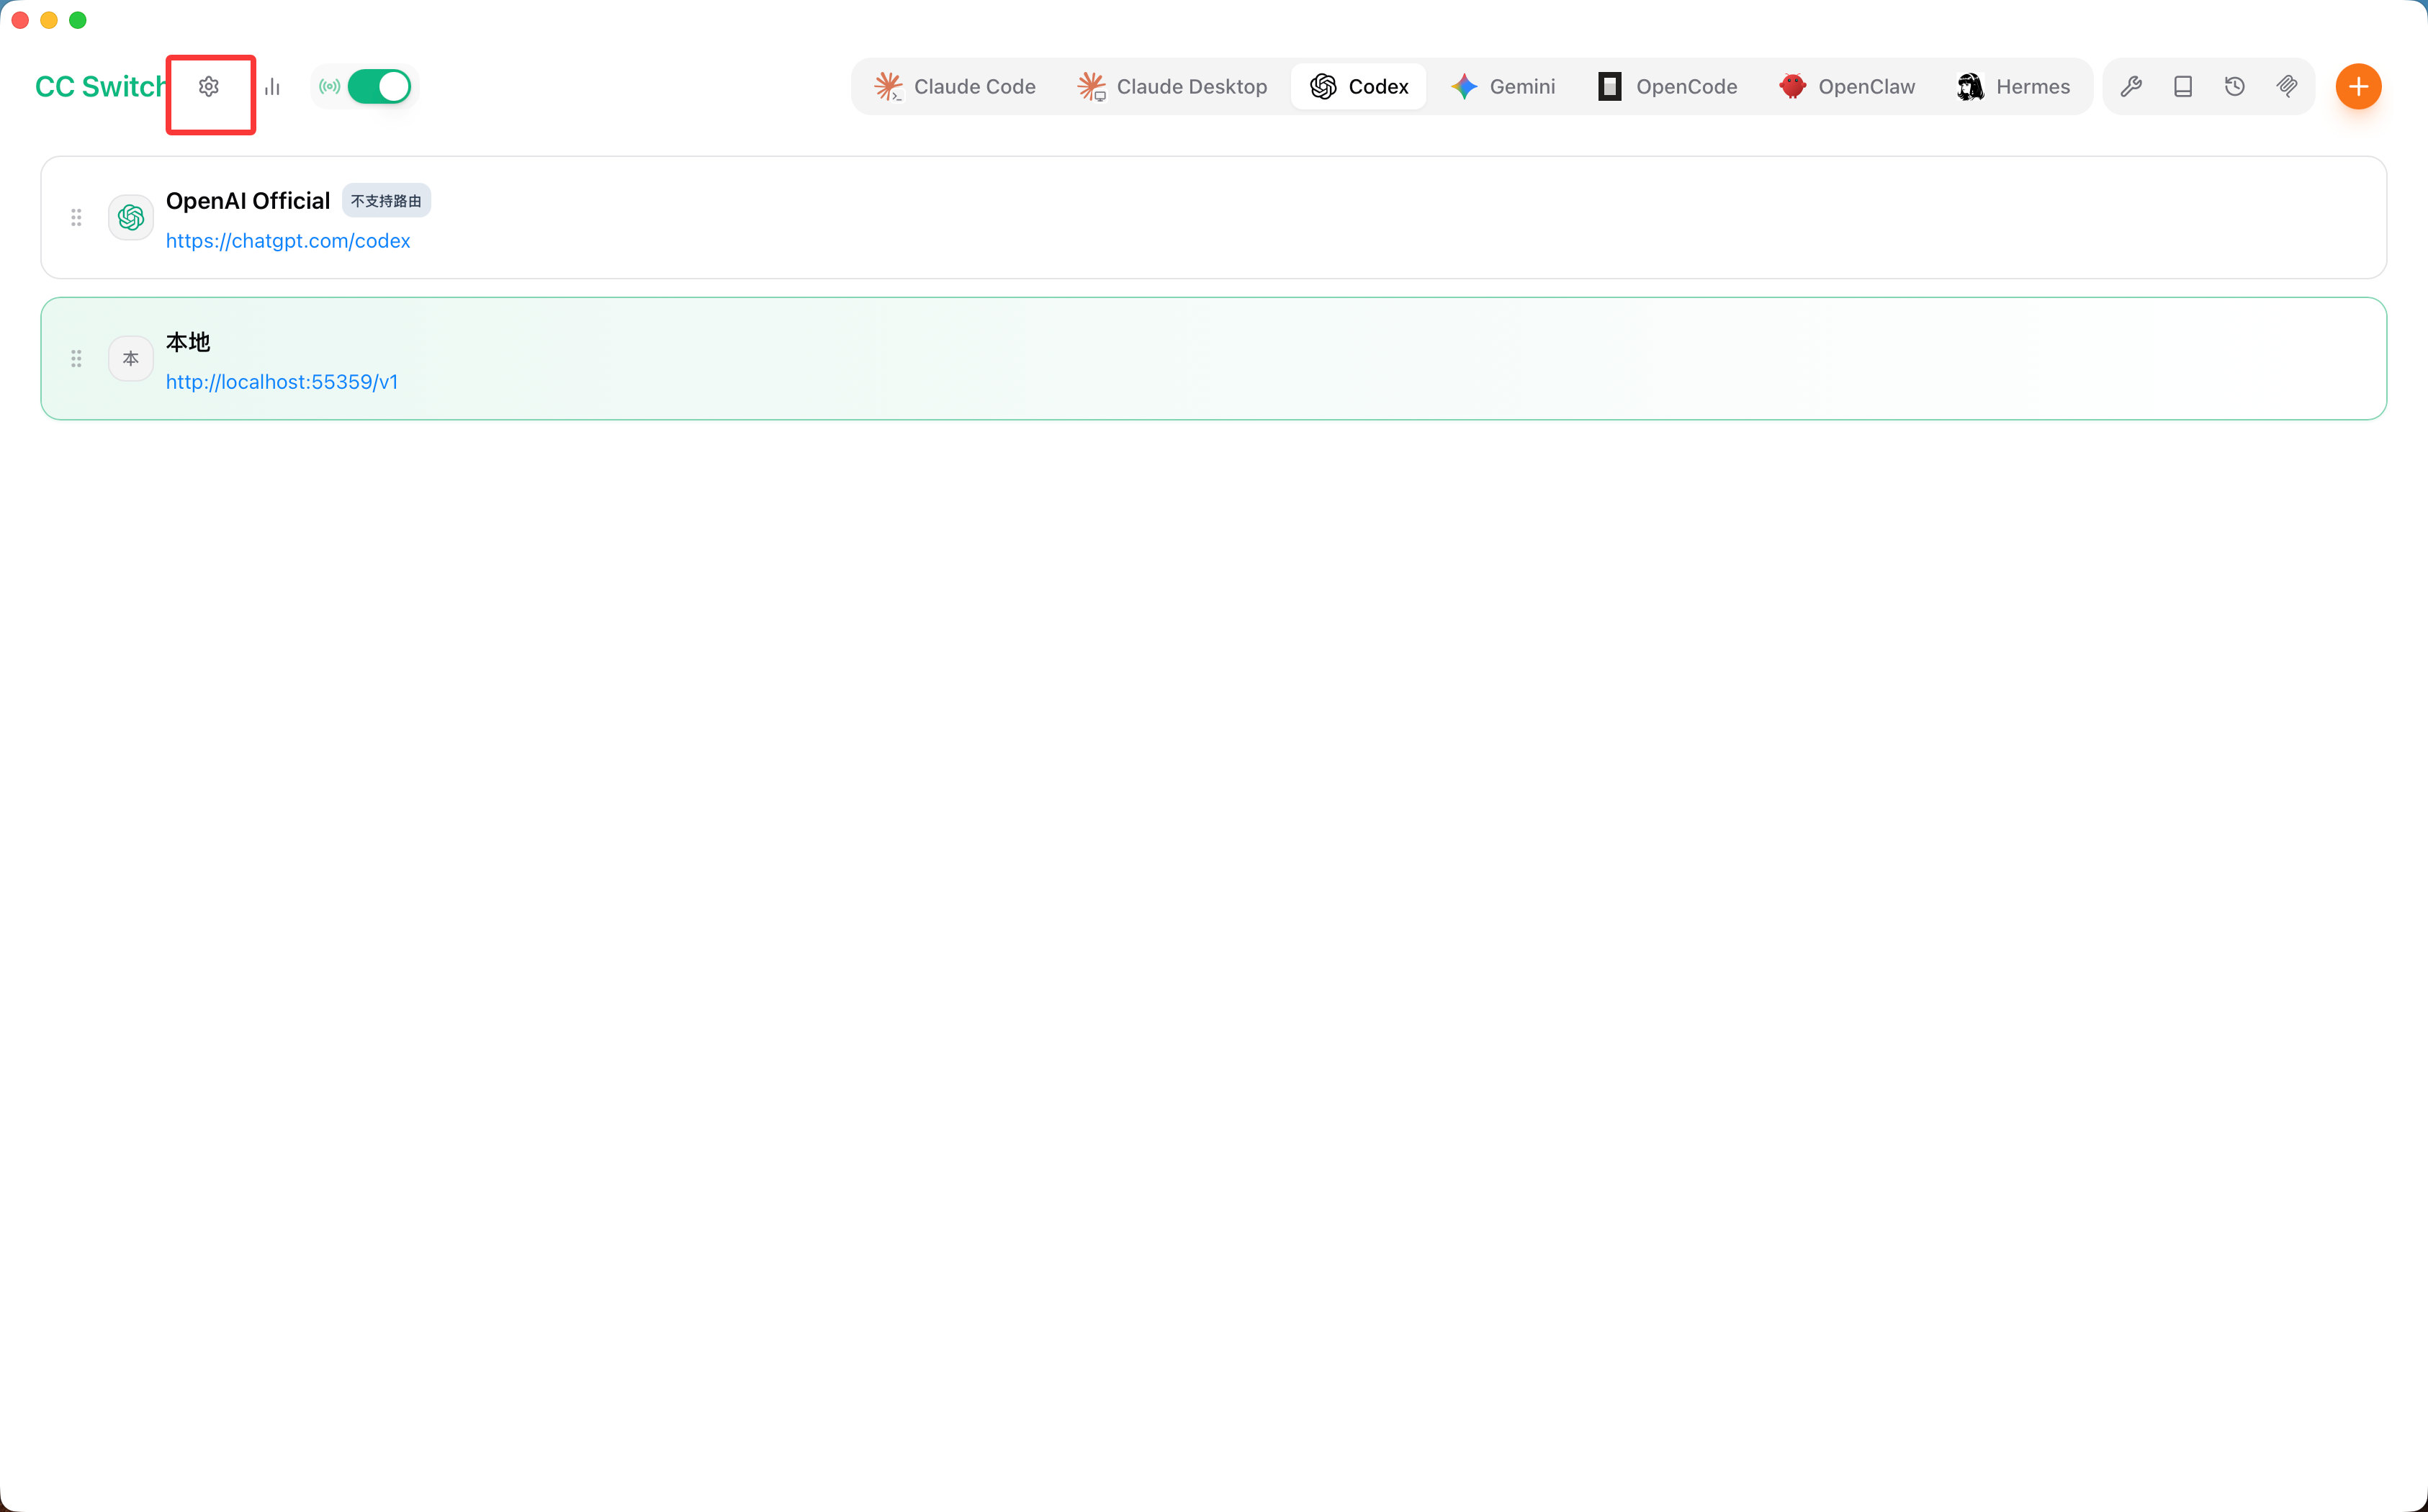Click the broadcast signal icon beside the switch

tap(329, 87)
